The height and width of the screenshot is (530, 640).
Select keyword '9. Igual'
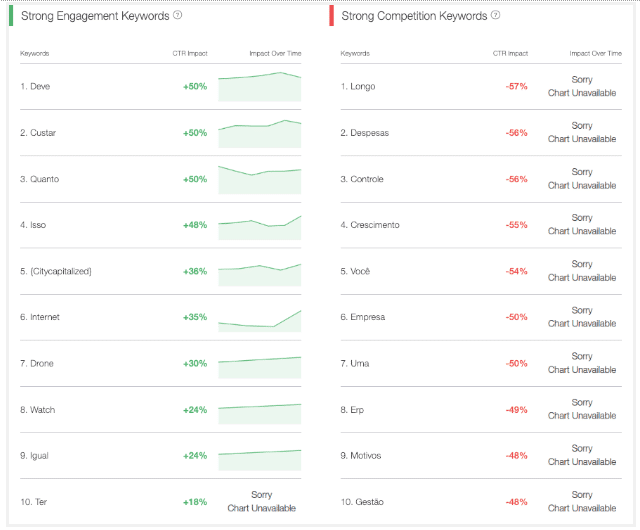[x=34, y=456]
